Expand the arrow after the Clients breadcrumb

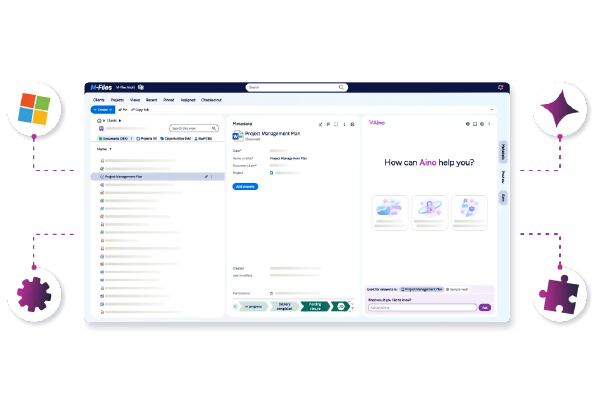point(120,120)
